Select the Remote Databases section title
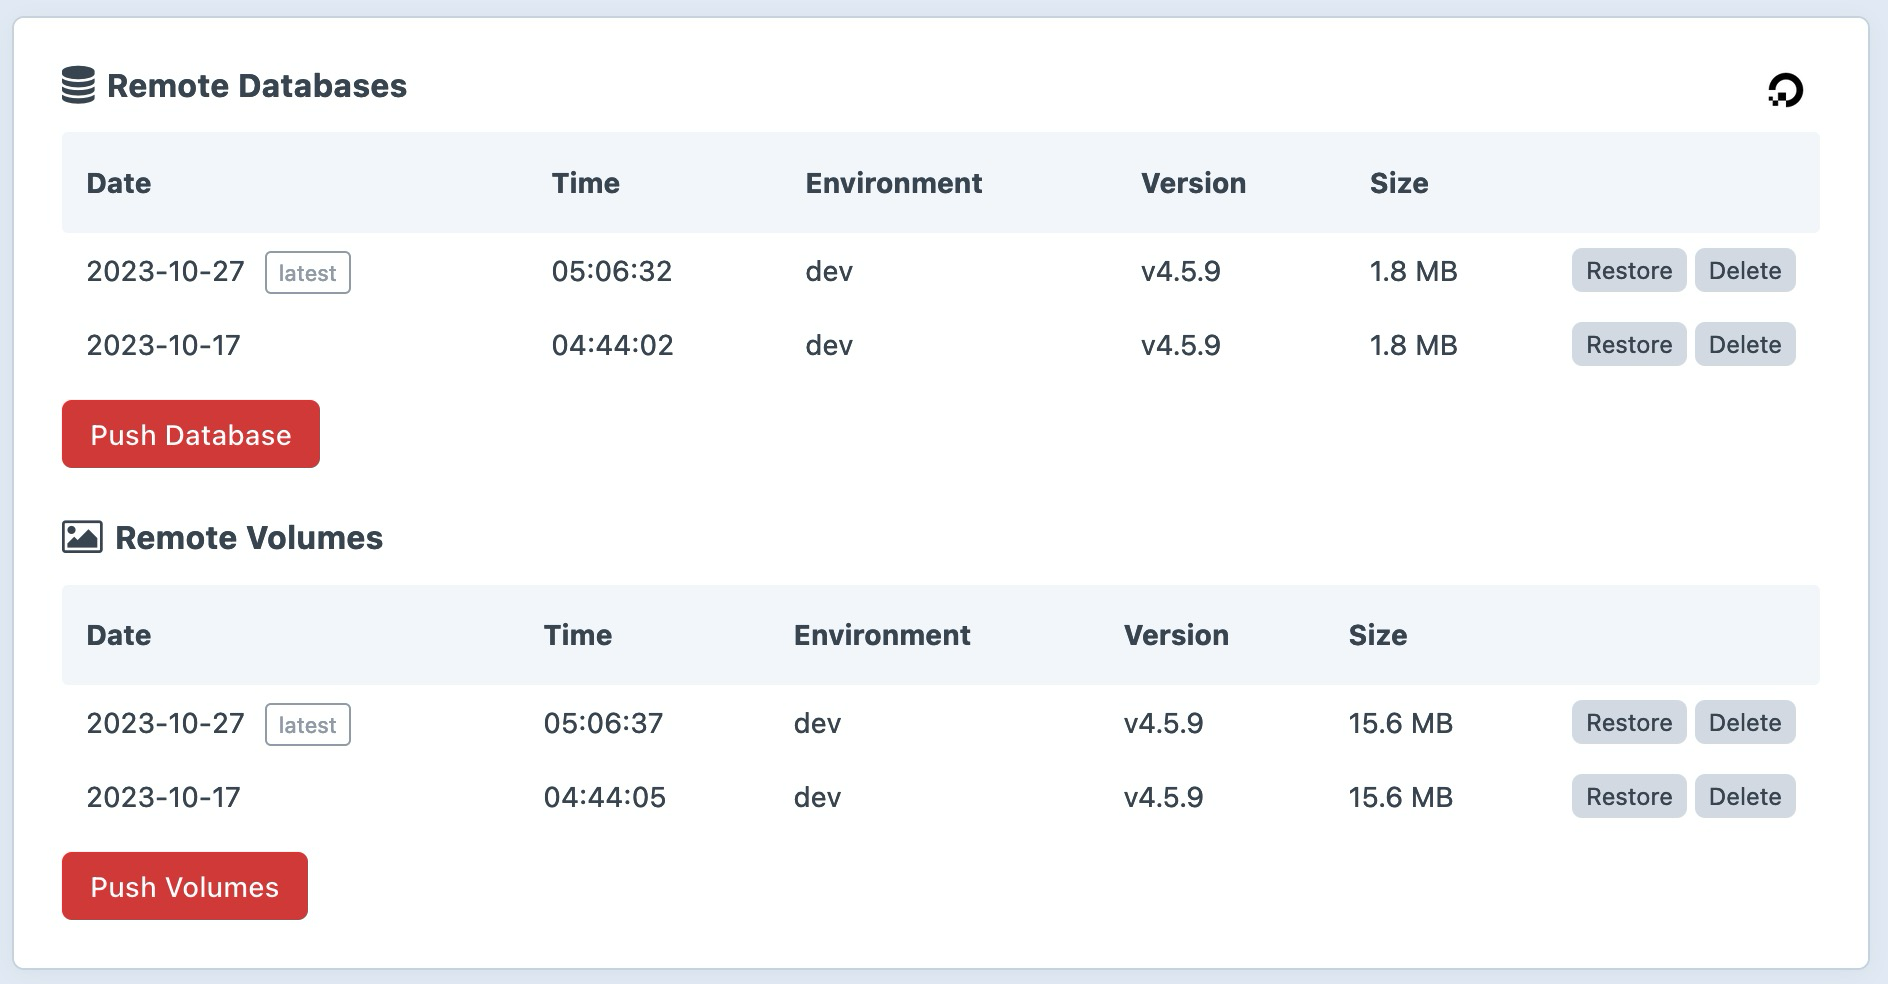The height and width of the screenshot is (984, 1888). coord(257,85)
